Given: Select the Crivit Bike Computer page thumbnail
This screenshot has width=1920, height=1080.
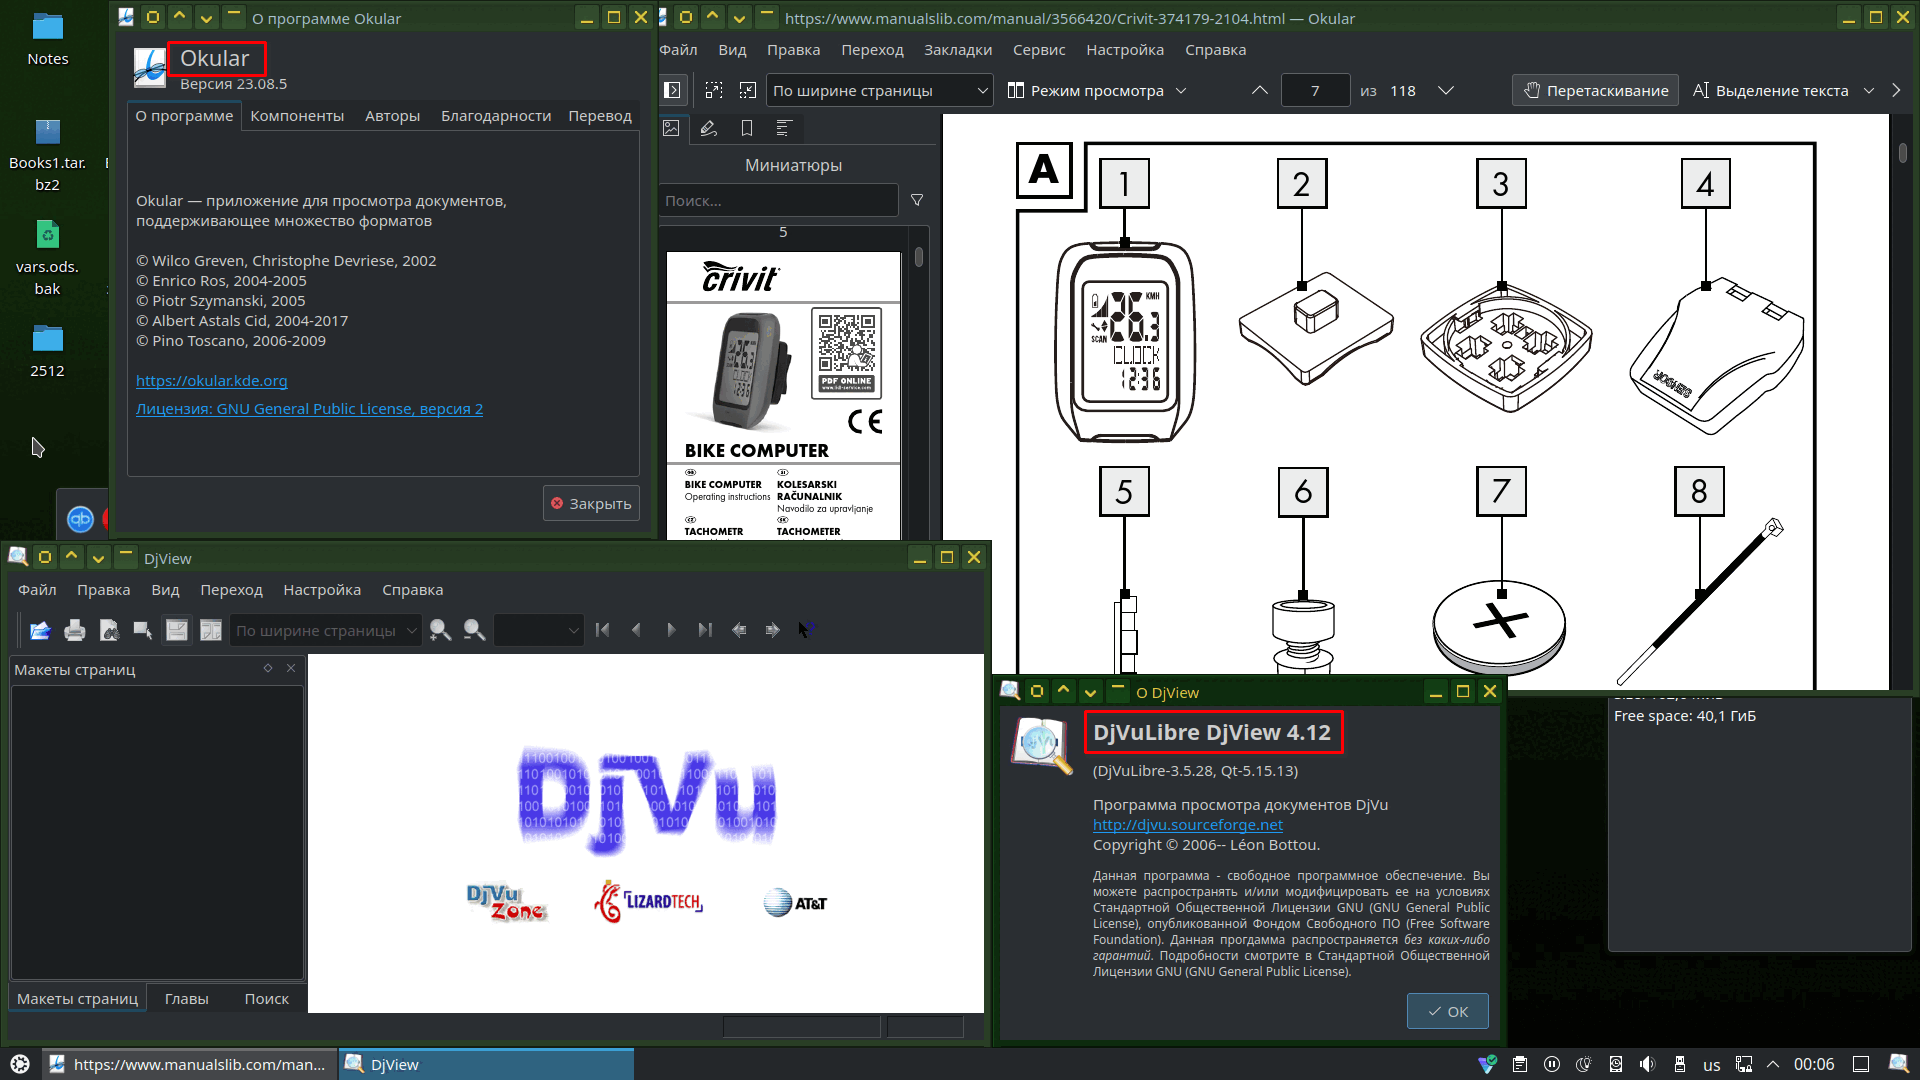Looking at the screenshot, I should pos(784,395).
